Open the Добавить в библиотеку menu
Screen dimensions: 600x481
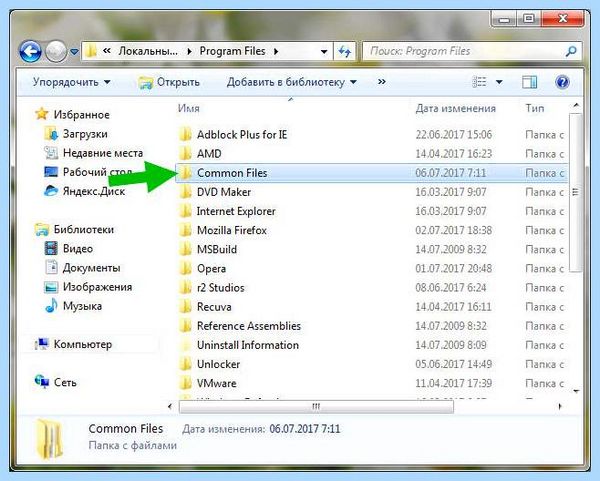(292, 82)
